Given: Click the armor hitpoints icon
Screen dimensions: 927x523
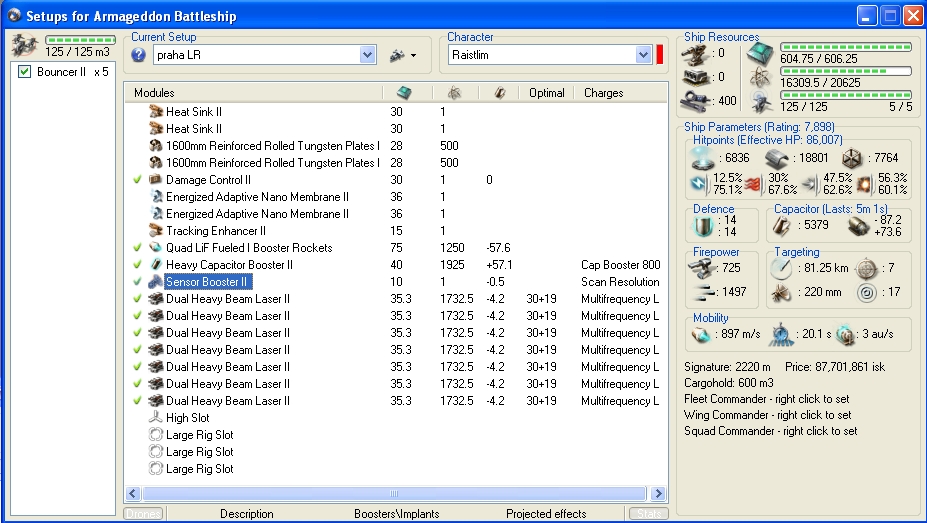Looking at the screenshot, I should 778,159.
